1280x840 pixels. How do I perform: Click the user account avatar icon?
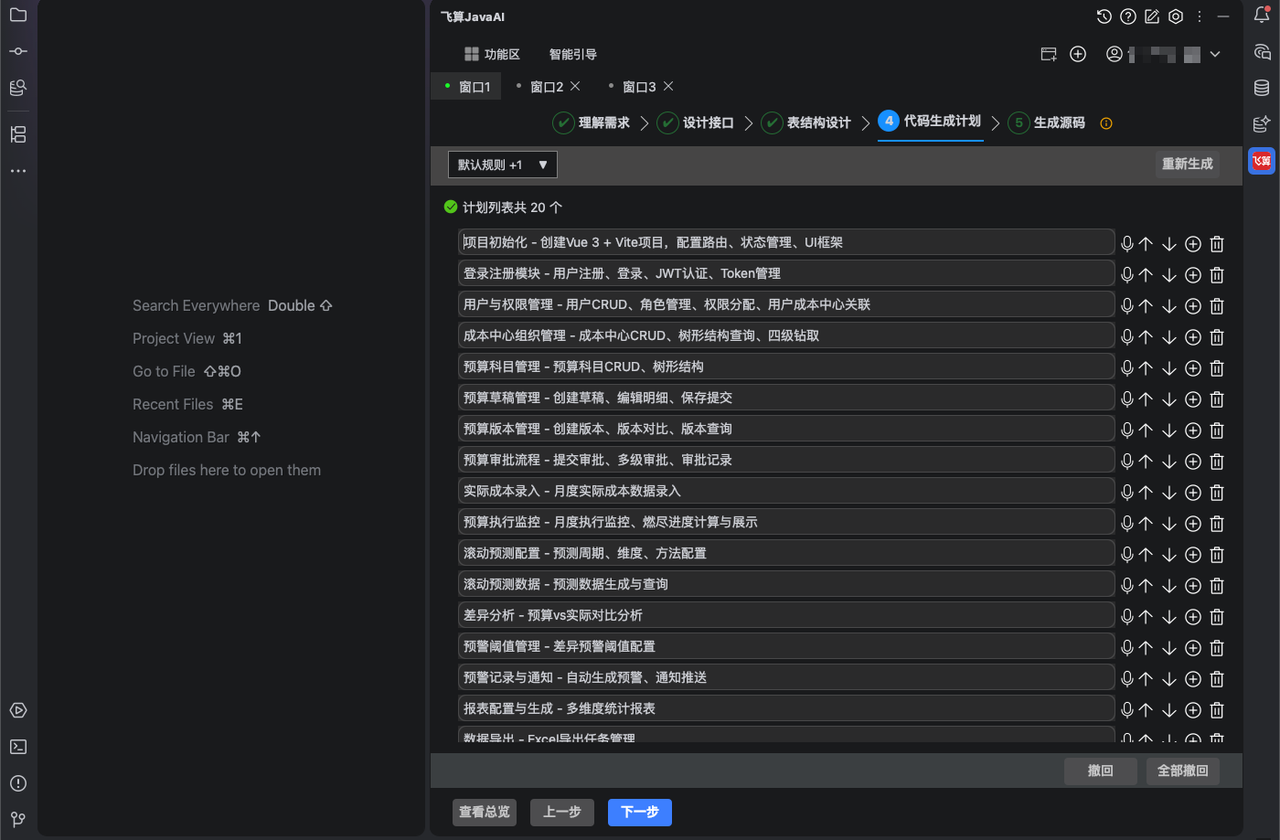click(x=1114, y=54)
